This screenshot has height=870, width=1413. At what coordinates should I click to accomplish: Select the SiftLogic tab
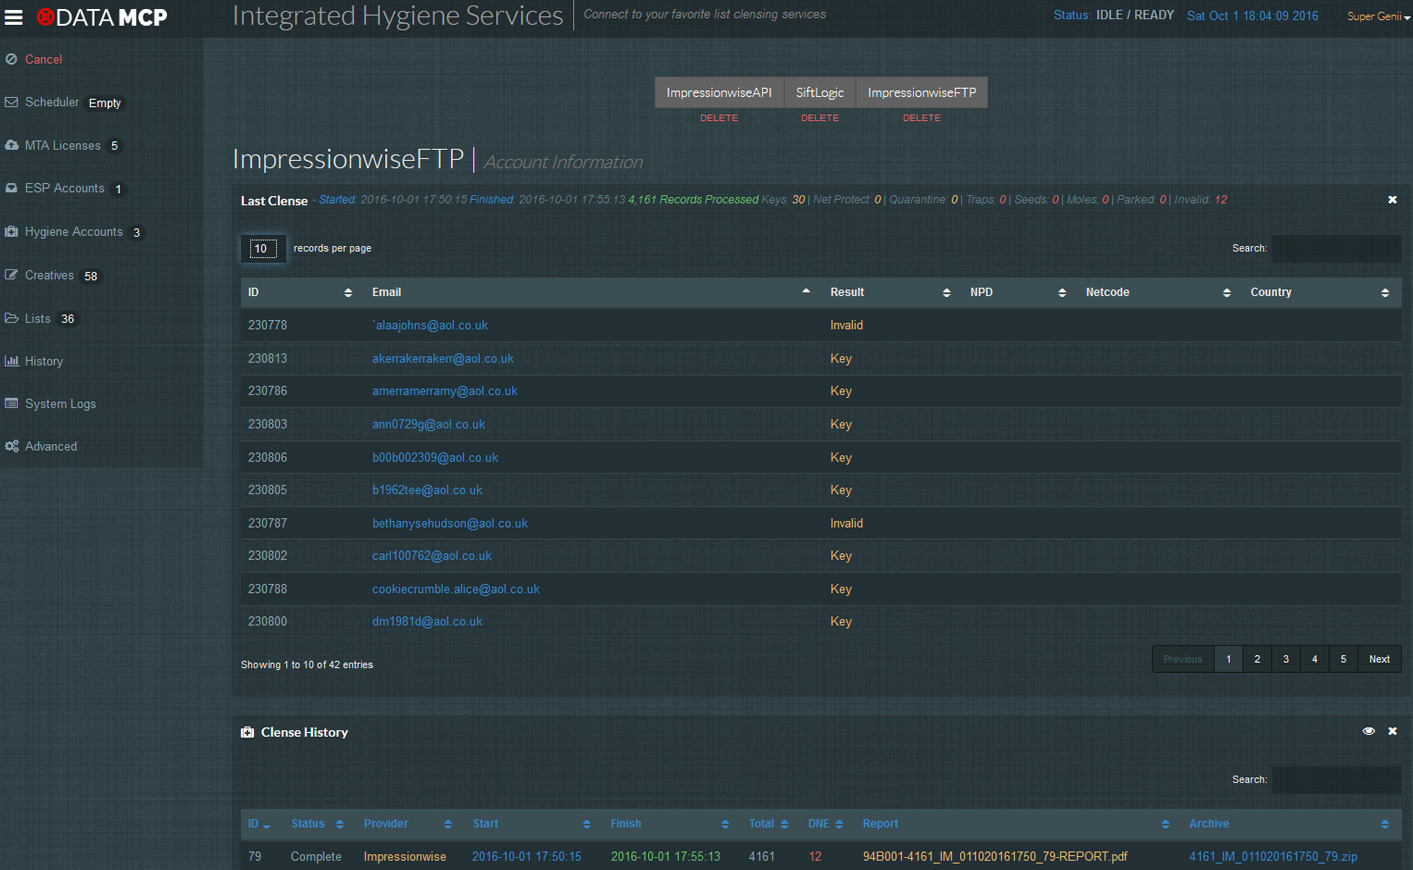point(820,92)
